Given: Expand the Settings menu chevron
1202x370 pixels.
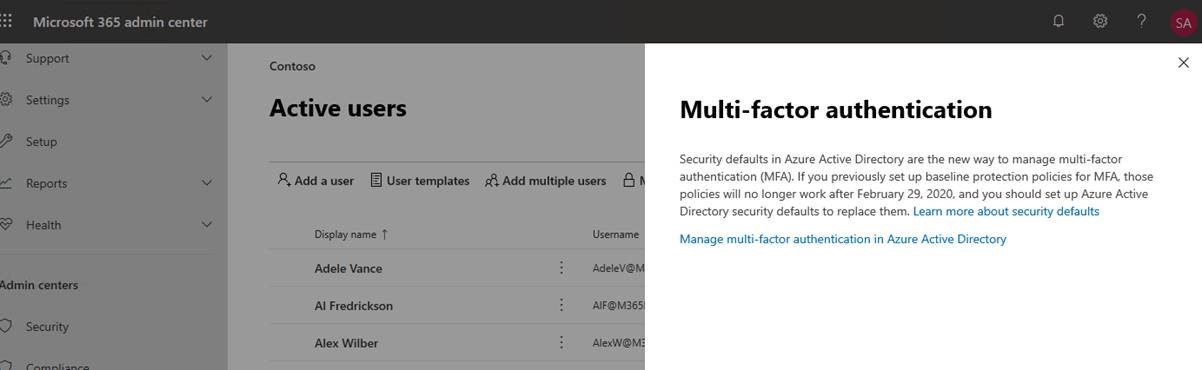Looking at the screenshot, I should (x=207, y=99).
